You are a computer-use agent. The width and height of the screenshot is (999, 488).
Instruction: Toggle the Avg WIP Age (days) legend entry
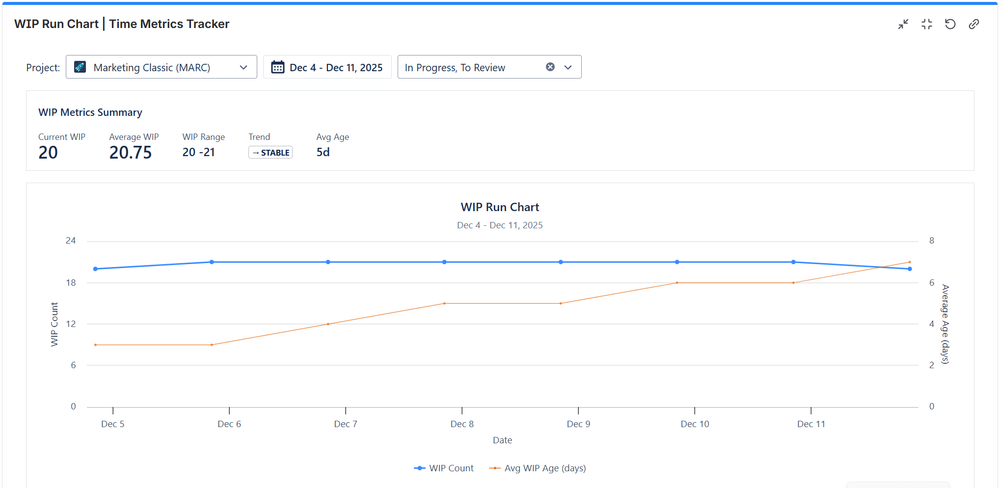tap(538, 468)
